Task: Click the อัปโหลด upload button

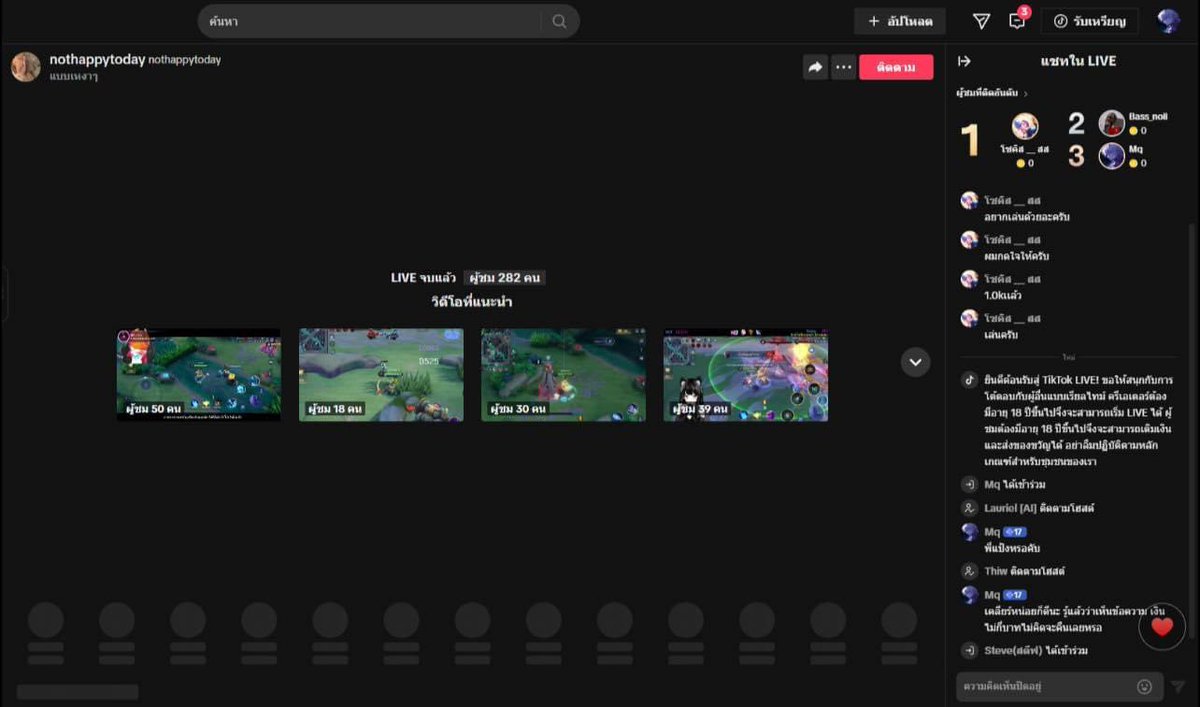Action: 900,21
